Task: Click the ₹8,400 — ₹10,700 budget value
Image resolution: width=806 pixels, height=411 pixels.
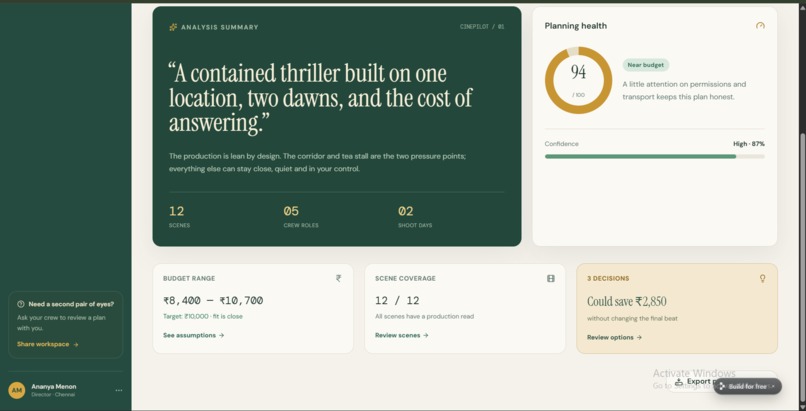Action: point(213,301)
